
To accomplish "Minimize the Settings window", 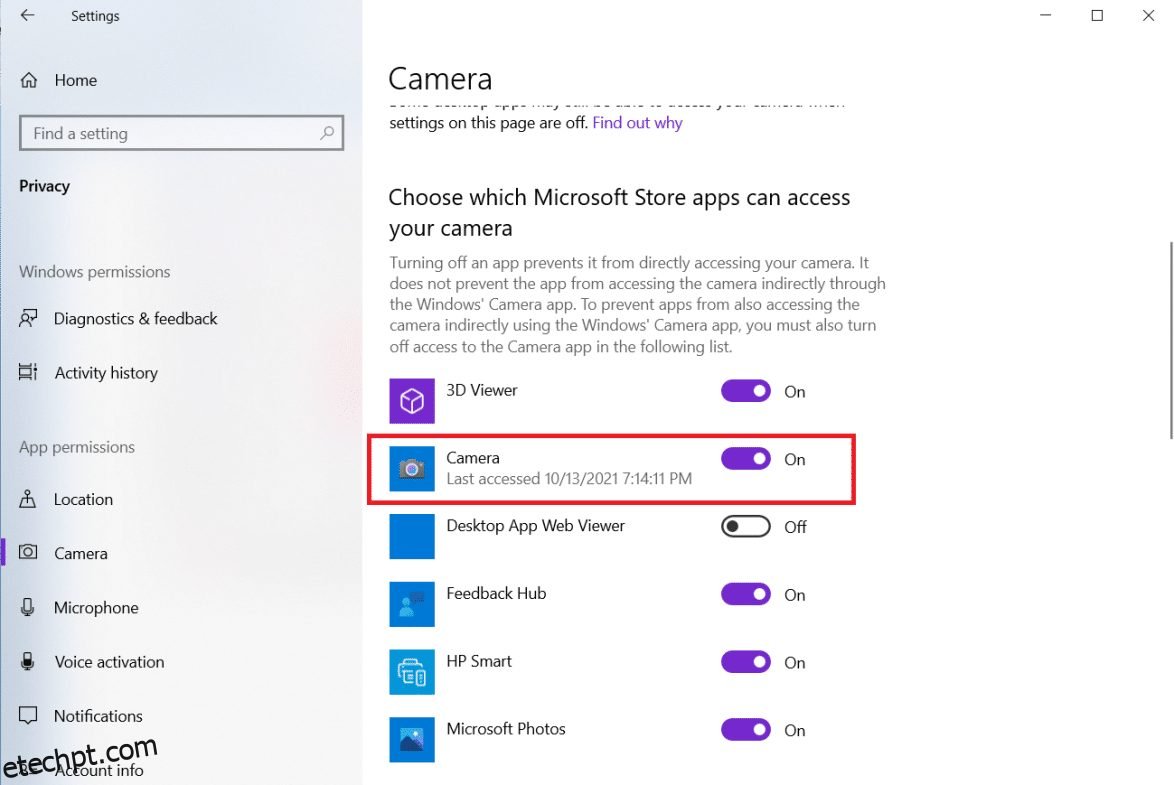I will point(1045,15).
